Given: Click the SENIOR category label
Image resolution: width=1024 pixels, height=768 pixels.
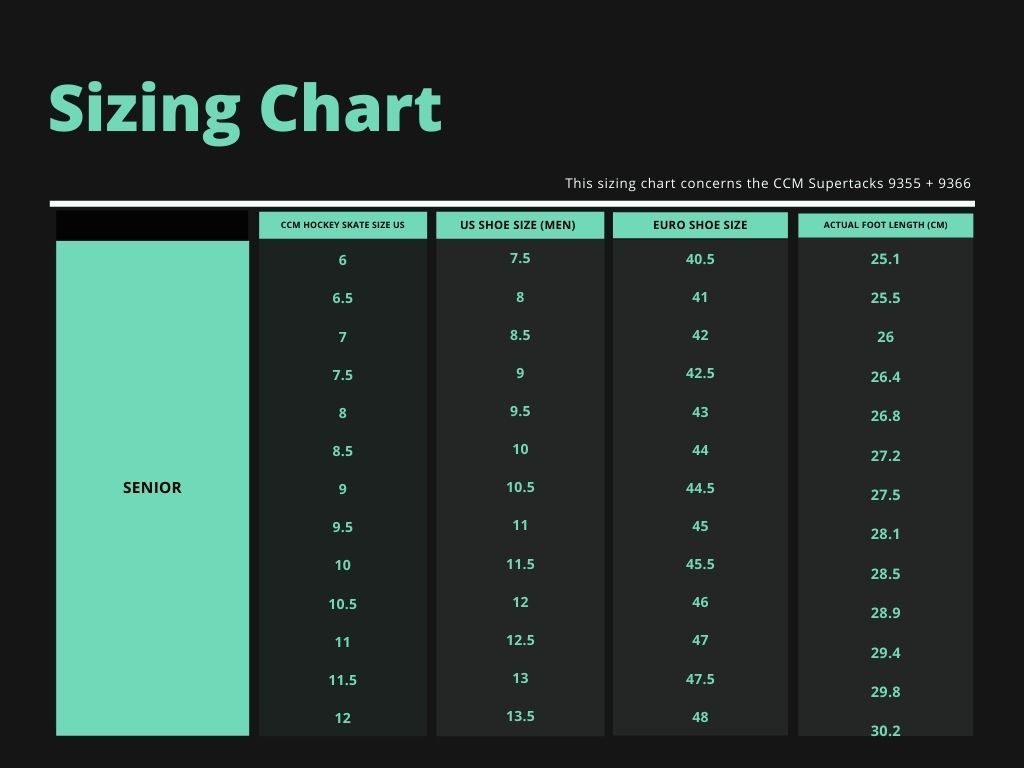Looking at the screenshot, I should click(x=152, y=488).
